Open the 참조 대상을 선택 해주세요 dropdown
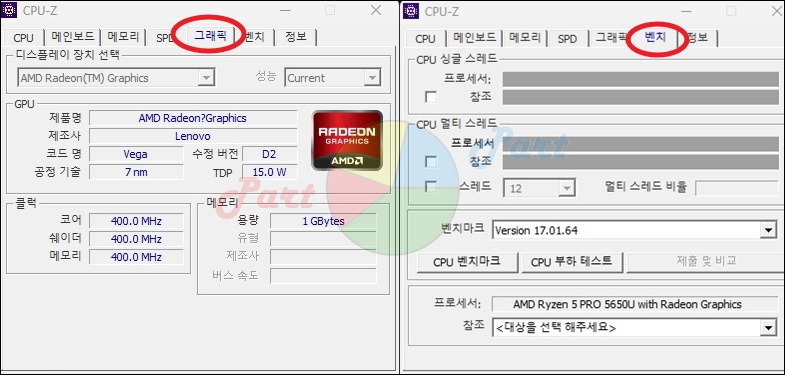This screenshot has height=375, width=785. [x=768, y=327]
